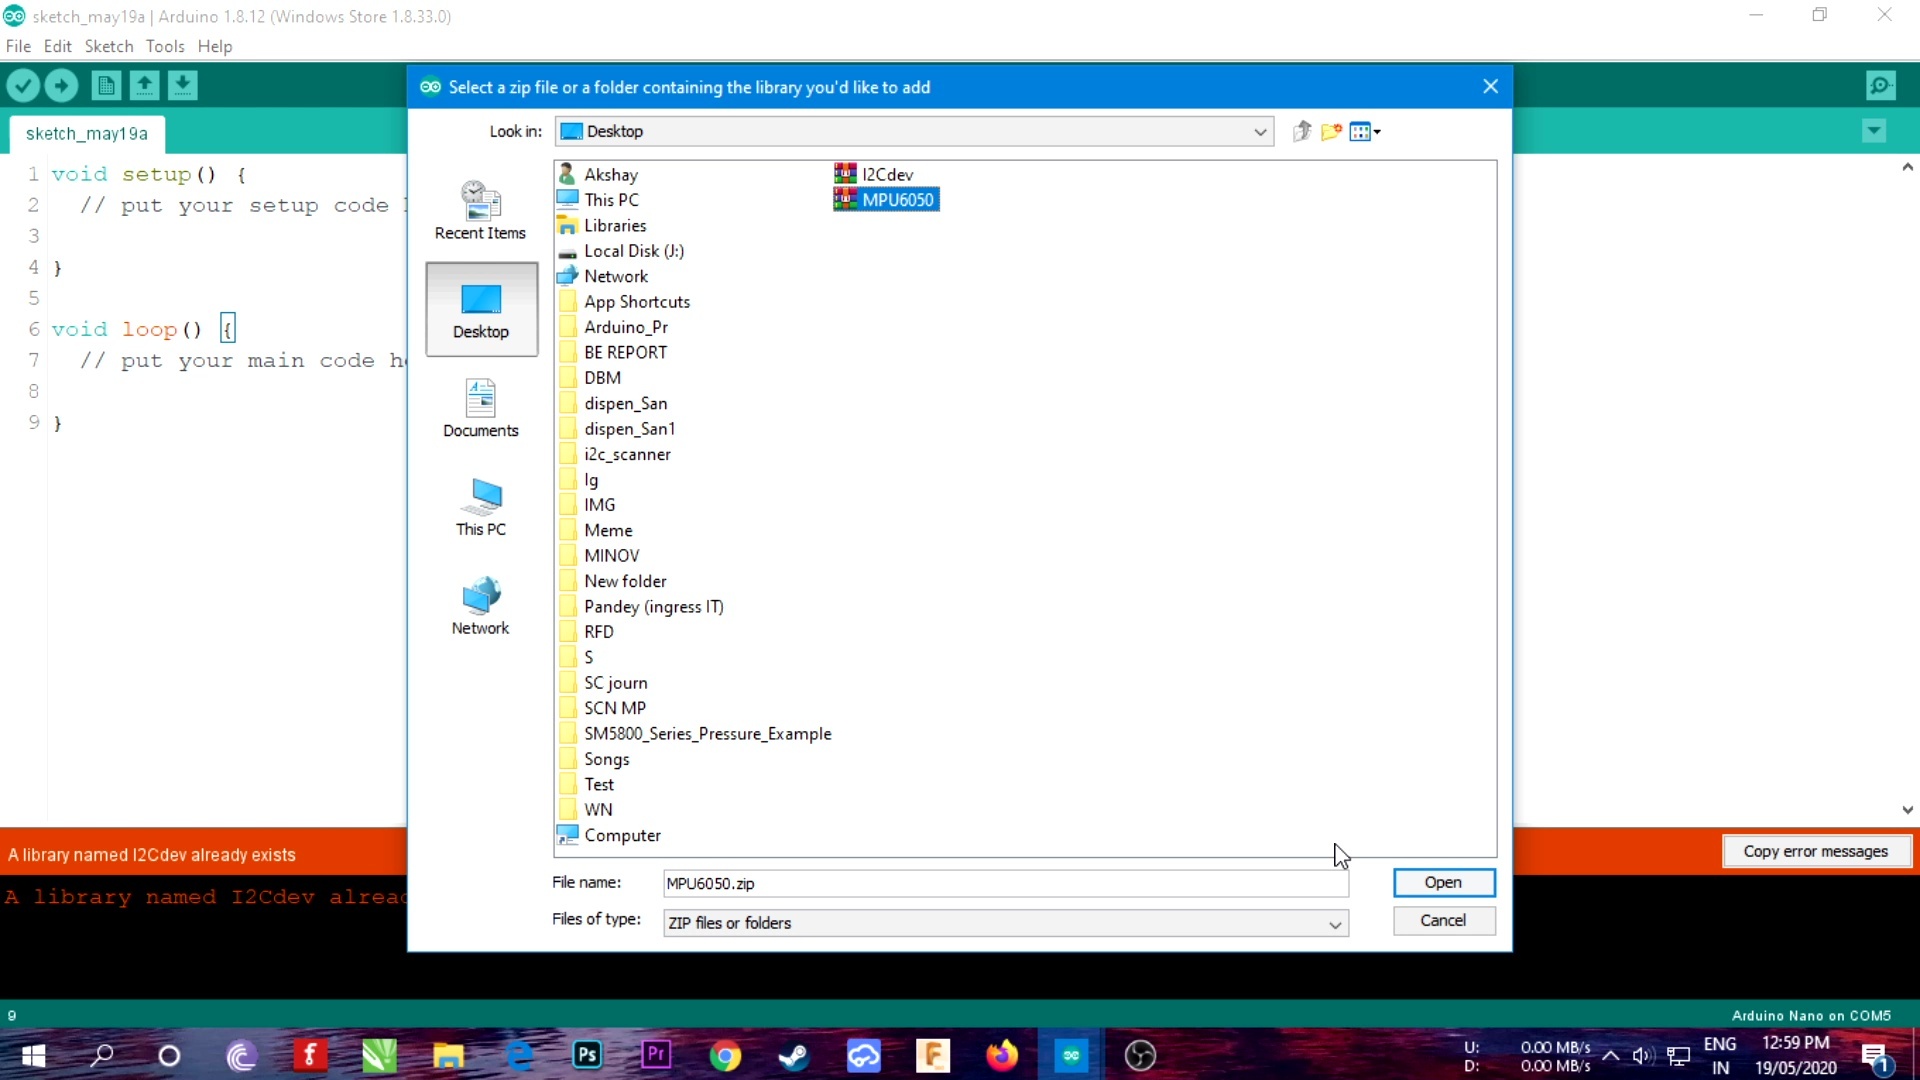Open the Sketch menu
The height and width of the screenshot is (1080, 1920).
[x=108, y=46]
